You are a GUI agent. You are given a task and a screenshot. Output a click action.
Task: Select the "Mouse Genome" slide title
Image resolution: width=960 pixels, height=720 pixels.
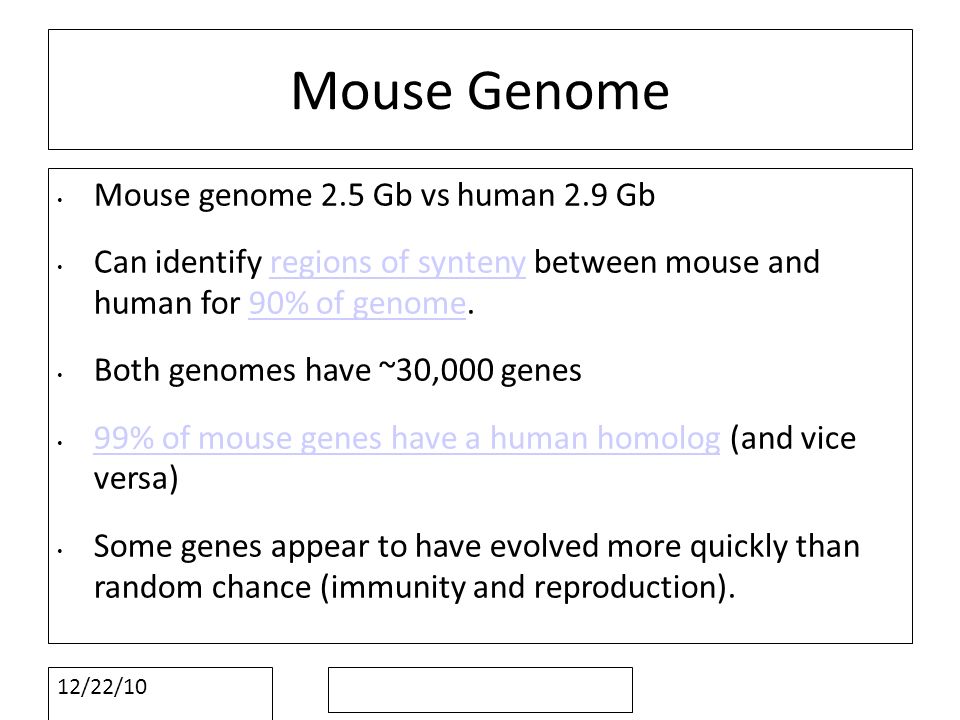[480, 91]
